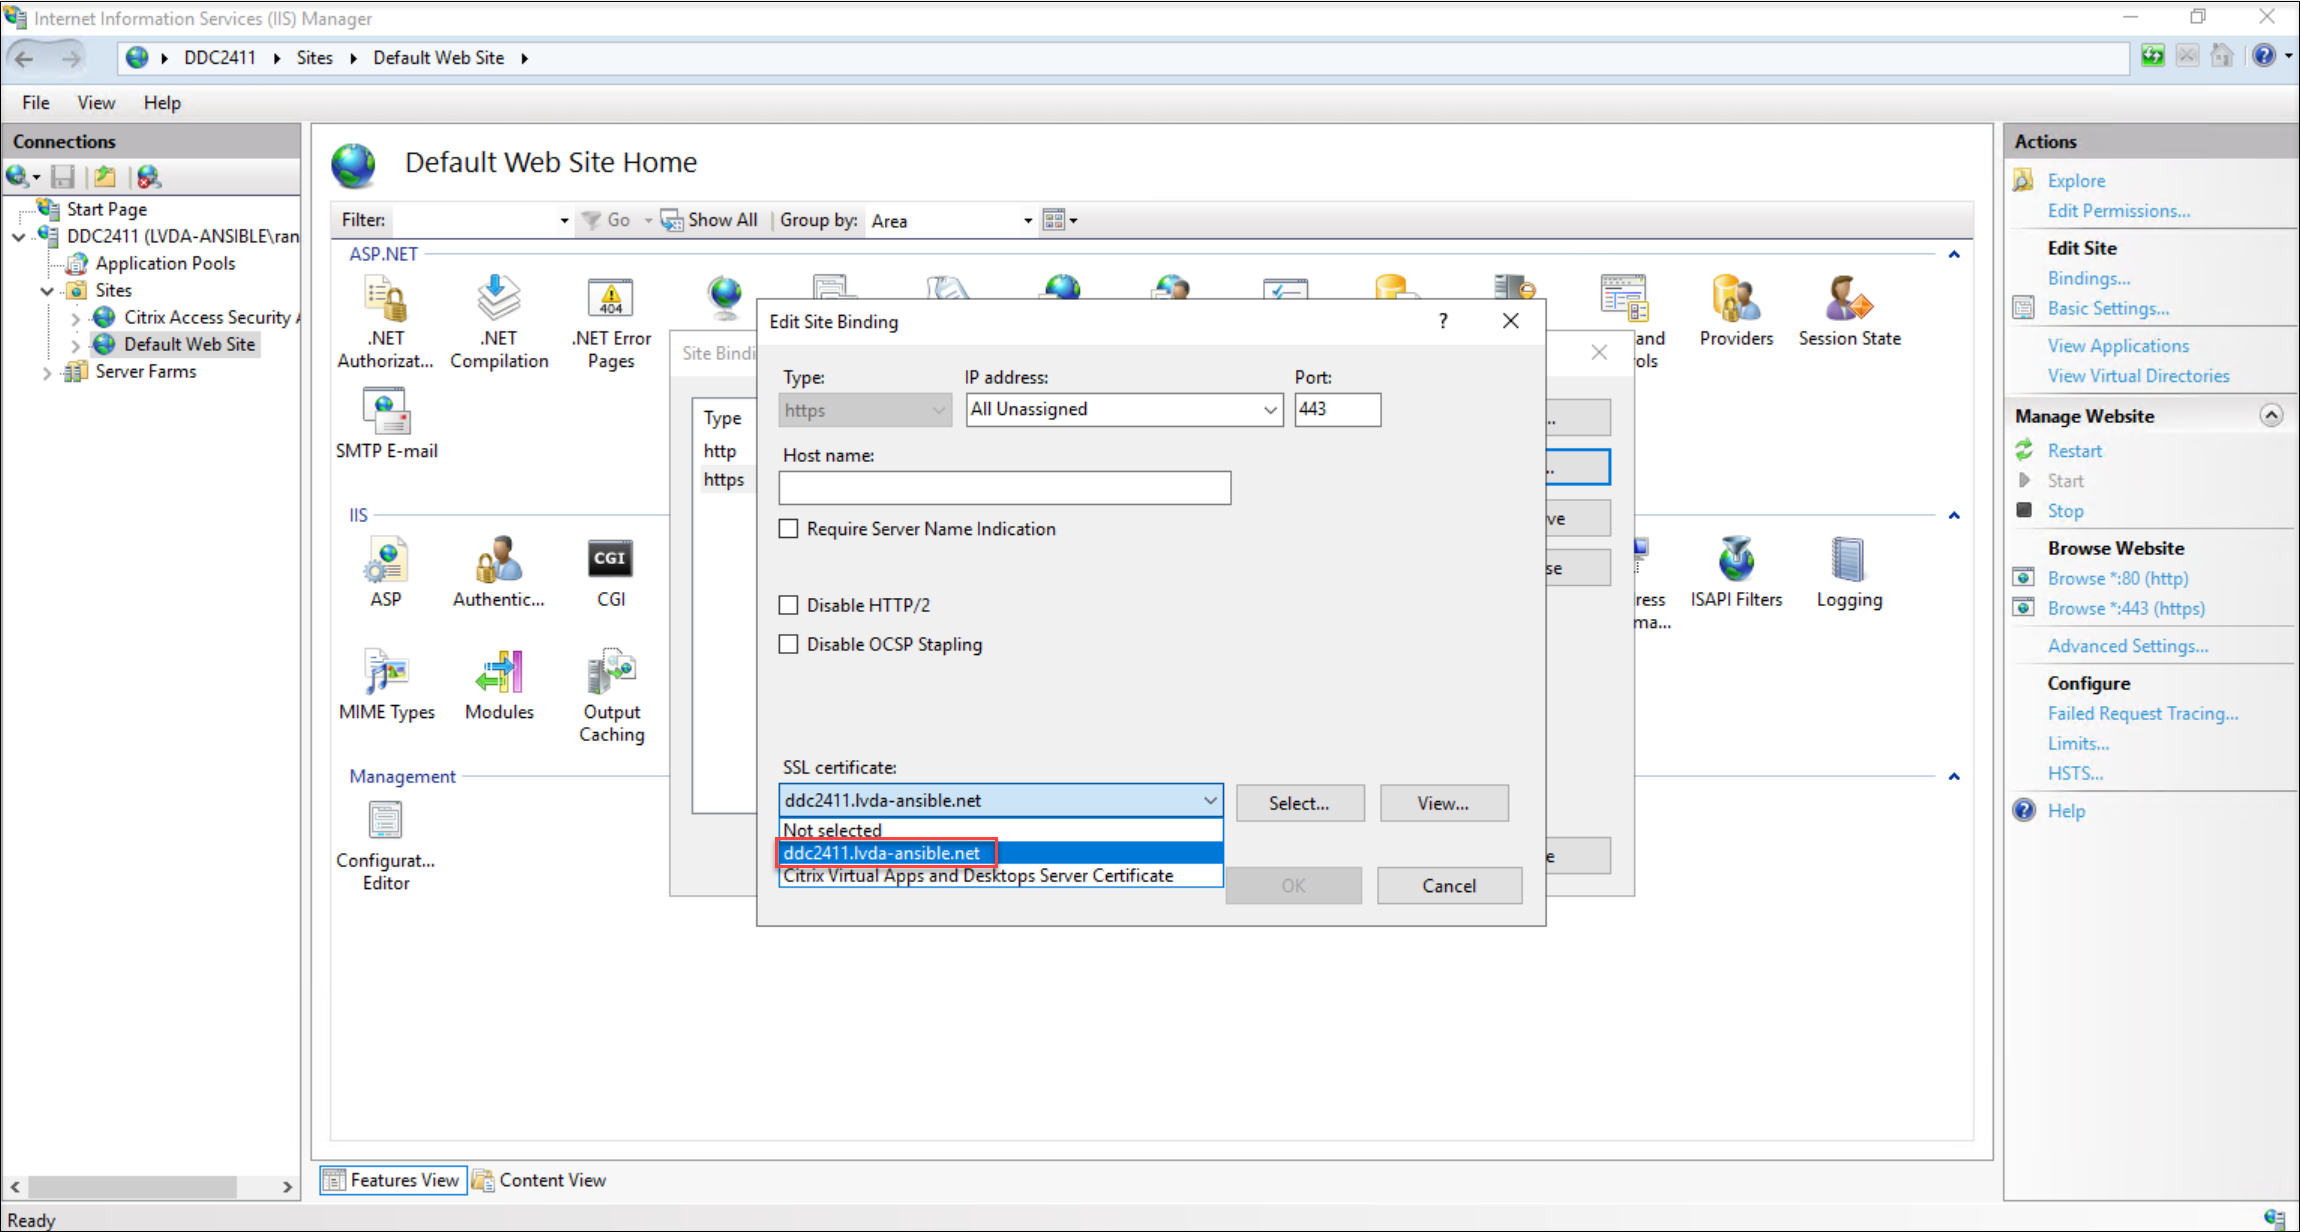Enable Require Server Name Indication
This screenshot has width=2300, height=1232.
click(788, 528)
